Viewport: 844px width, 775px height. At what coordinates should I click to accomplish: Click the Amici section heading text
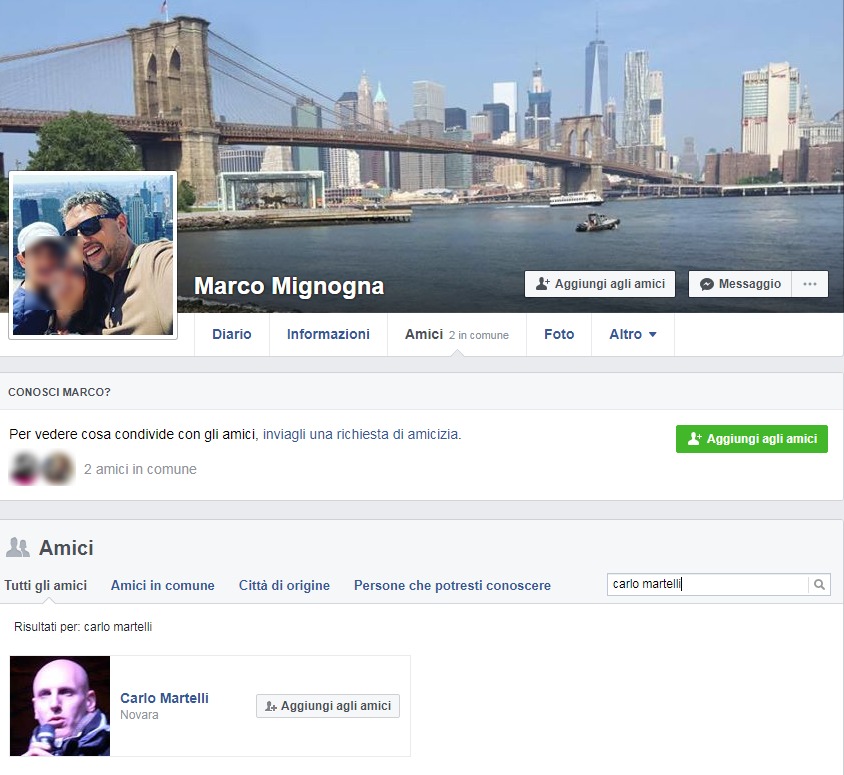coord(66,548)
